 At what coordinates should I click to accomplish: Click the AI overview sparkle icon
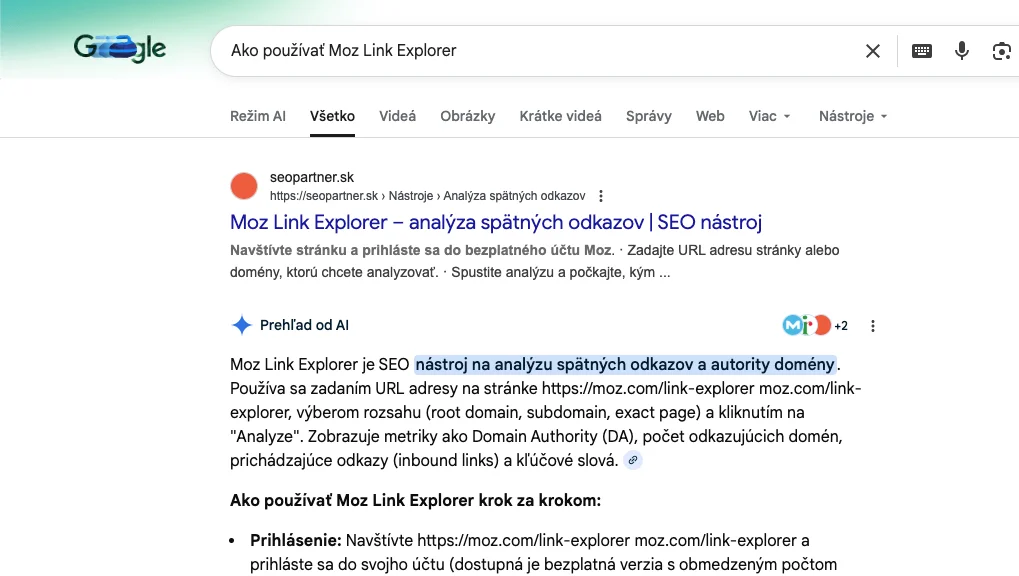pyautogui.click(x=241, y=325)
